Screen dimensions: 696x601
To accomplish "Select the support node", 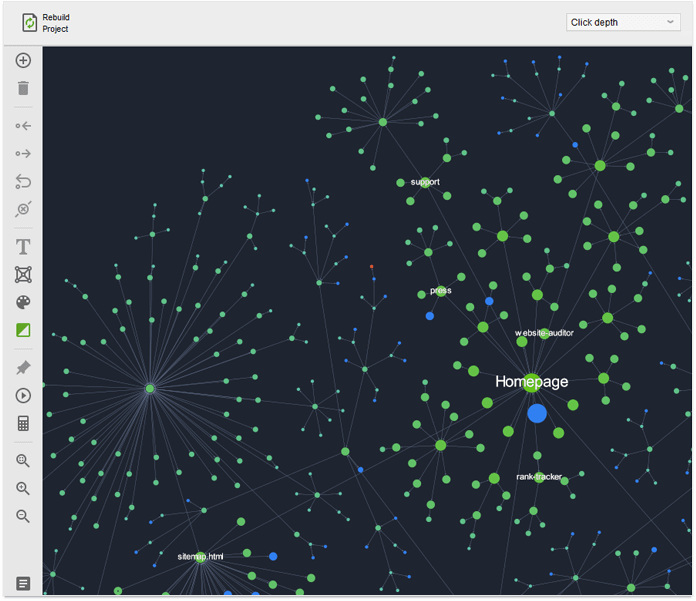I will point(425,182).
